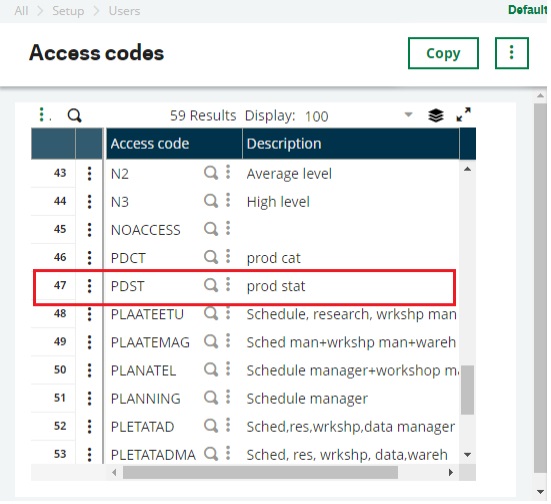Open the grid options dots menu
The image size is (551, 504).
pos(42,115)
